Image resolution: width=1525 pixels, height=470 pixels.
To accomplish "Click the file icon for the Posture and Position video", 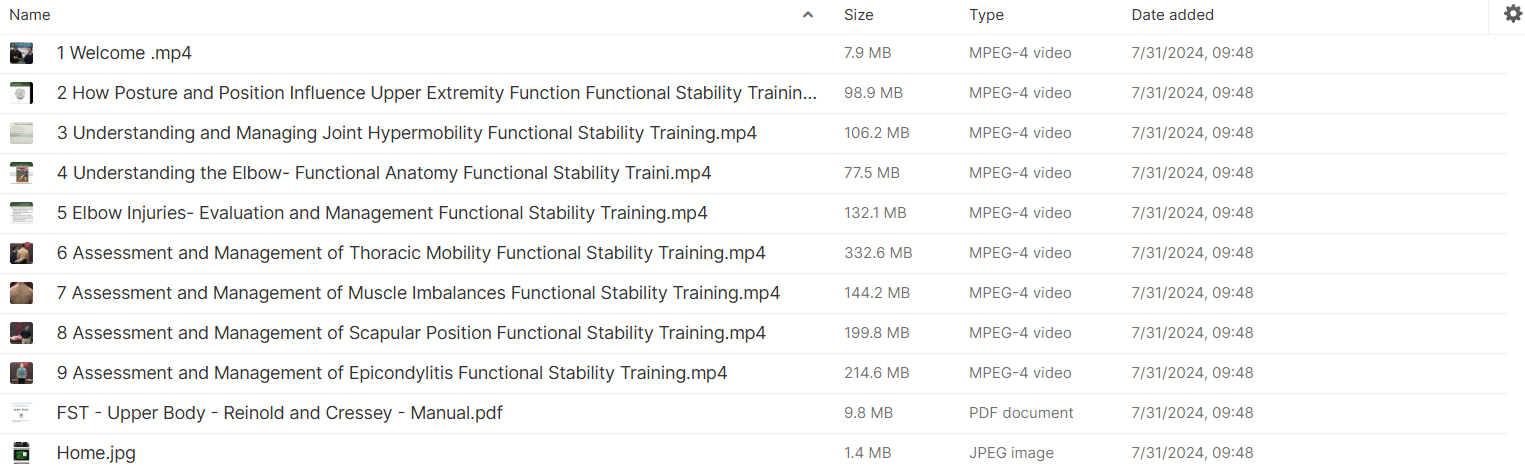I will (x=21, y=93).
